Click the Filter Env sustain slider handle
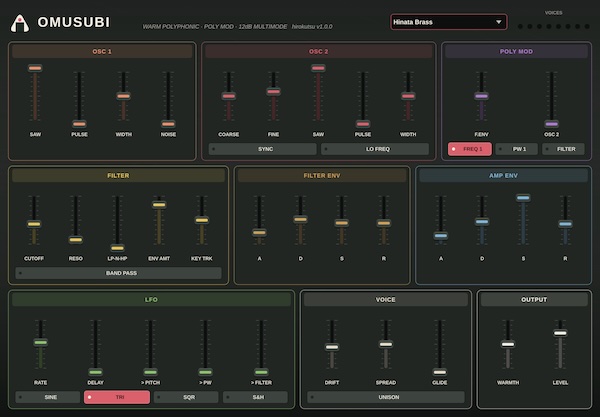 341,223
